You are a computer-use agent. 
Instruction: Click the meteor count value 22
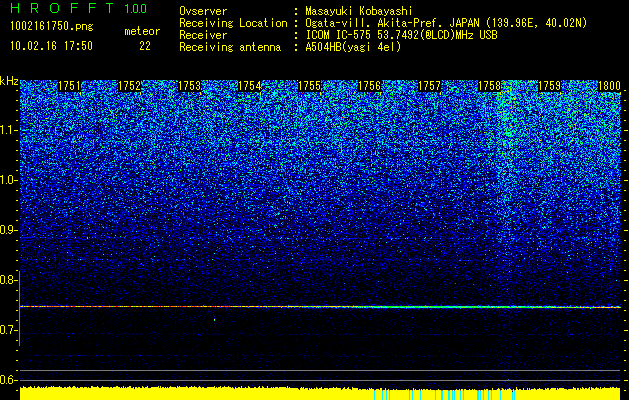[x=145, y=46]
